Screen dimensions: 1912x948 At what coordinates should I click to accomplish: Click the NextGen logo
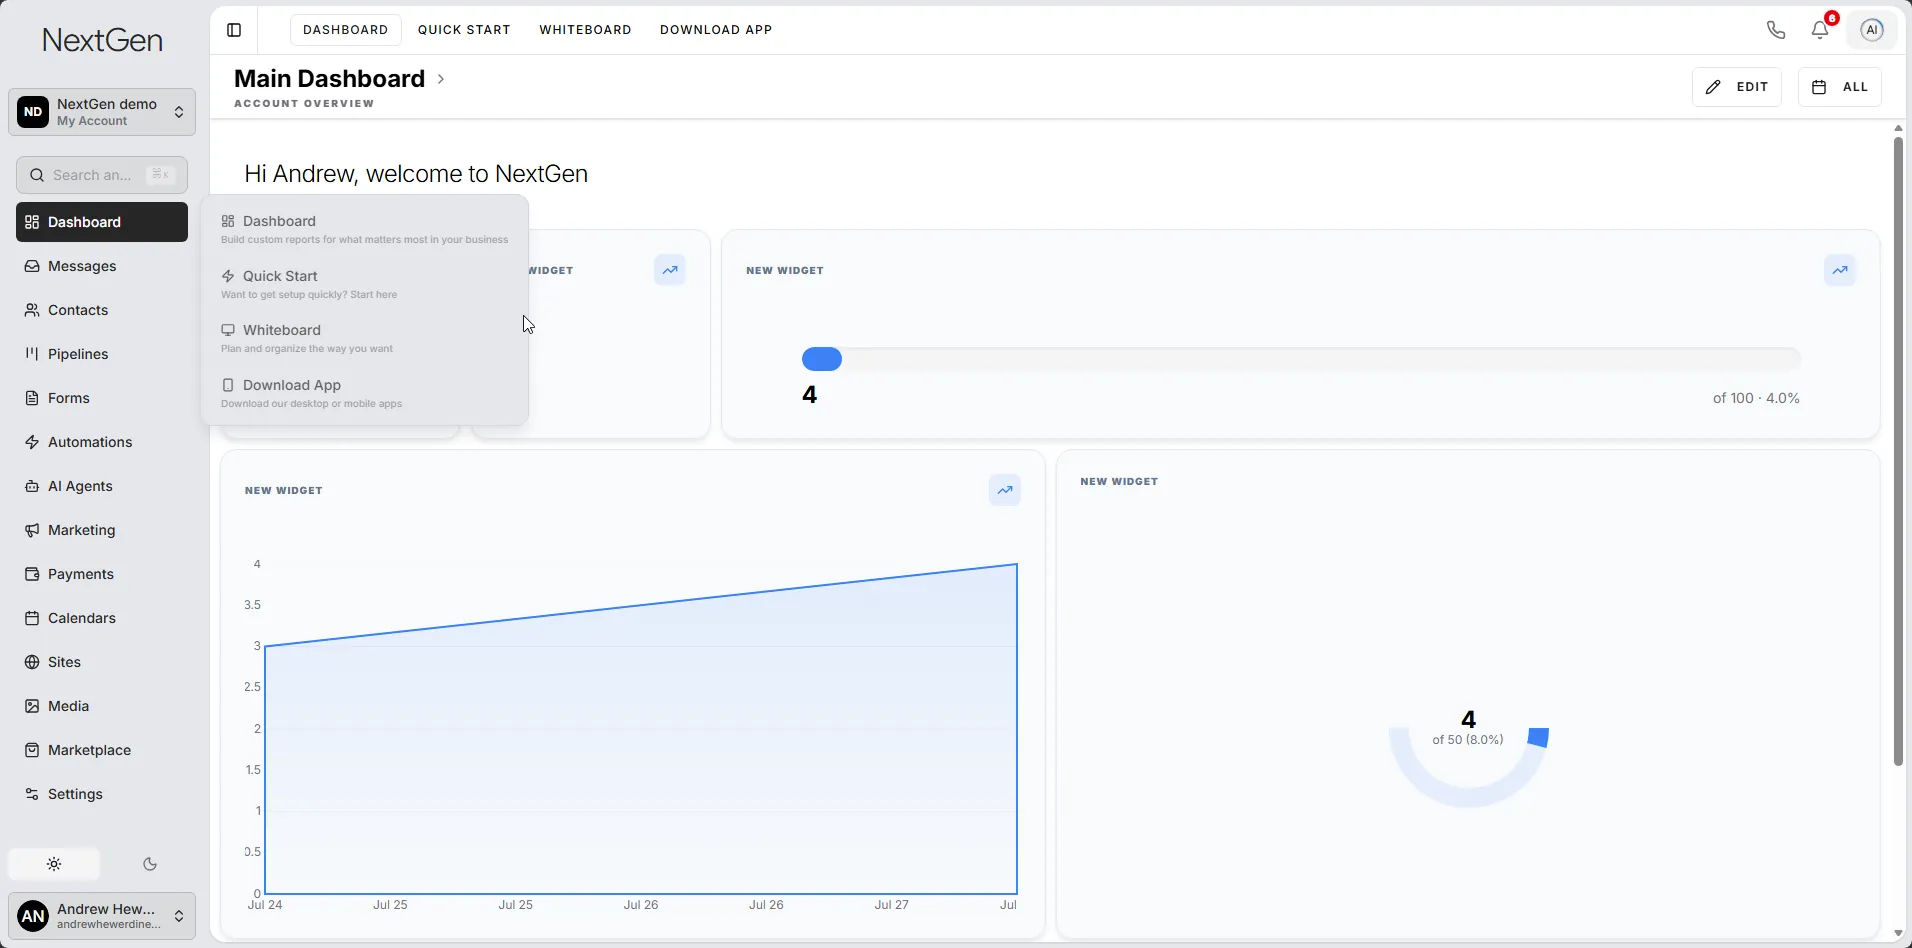tap(102, 40)
